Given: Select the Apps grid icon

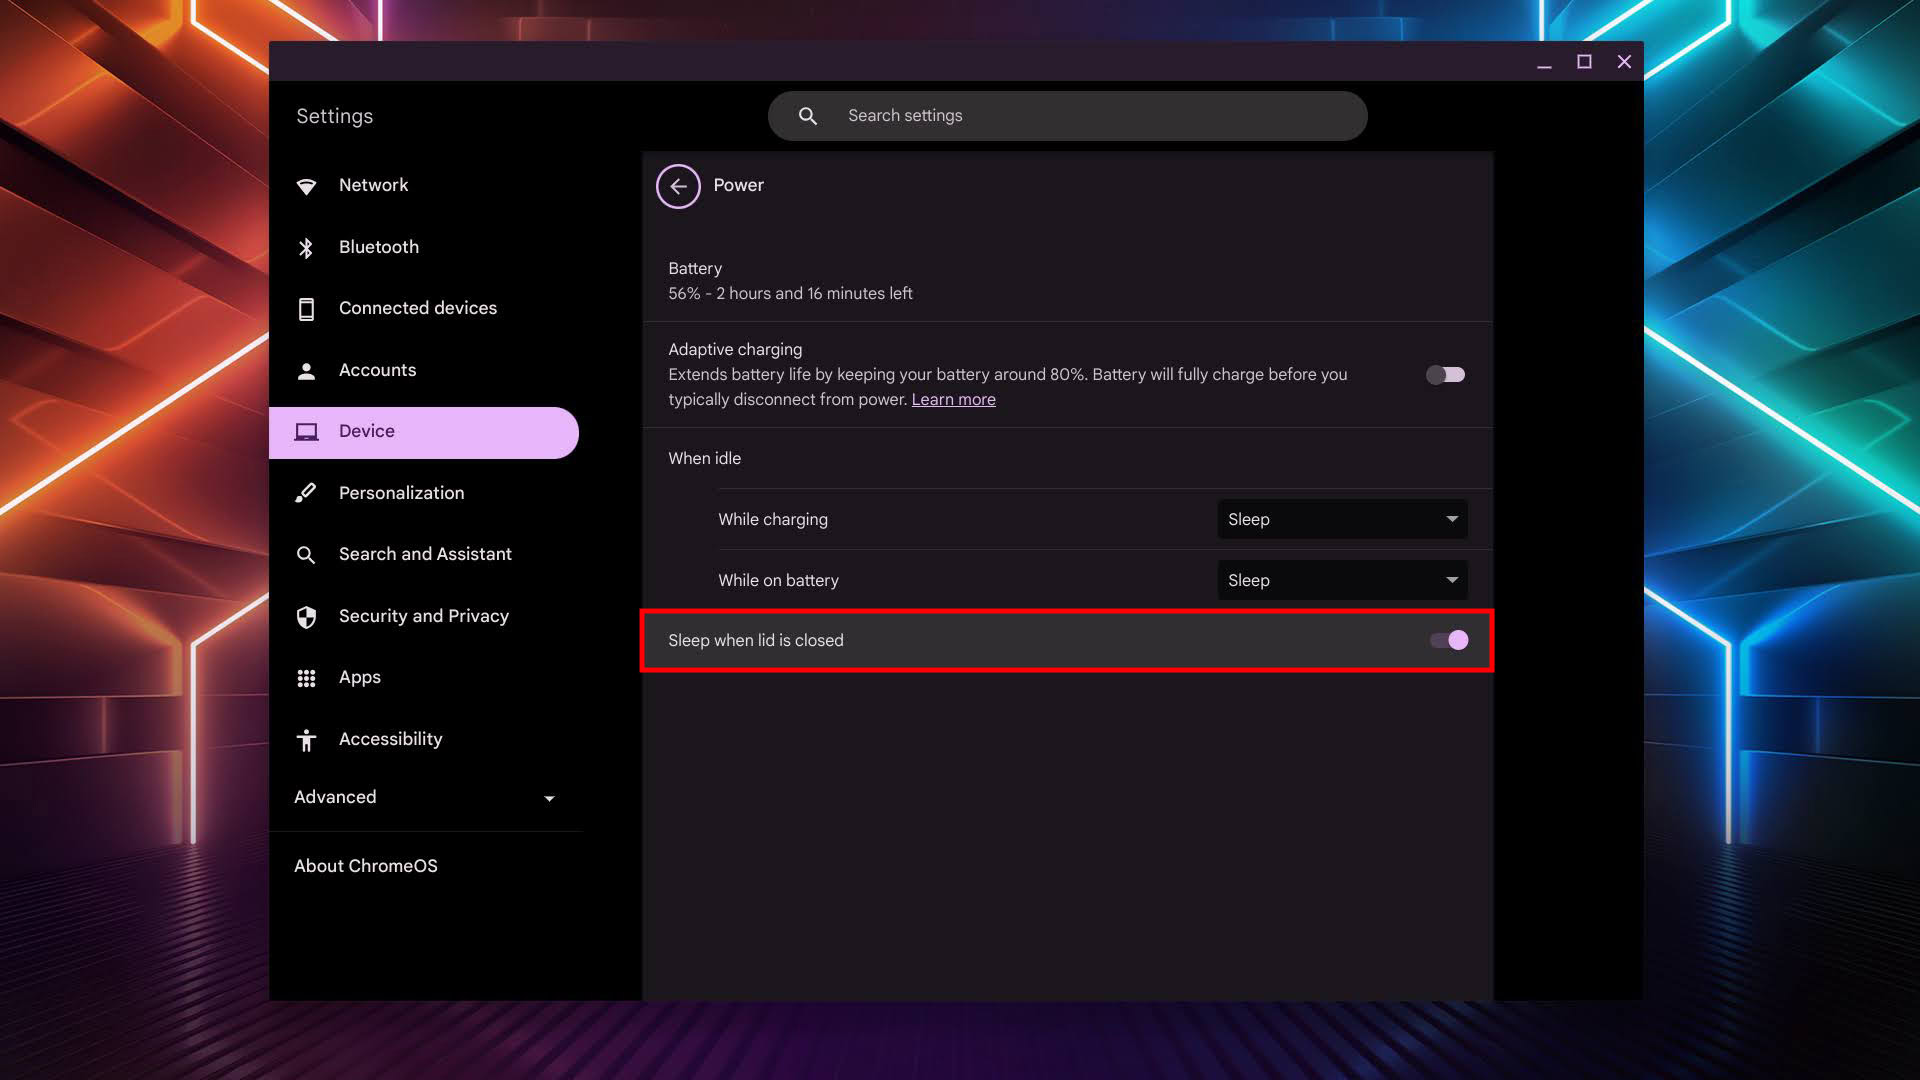Looking at the screenshot, I should click(306, 677).
